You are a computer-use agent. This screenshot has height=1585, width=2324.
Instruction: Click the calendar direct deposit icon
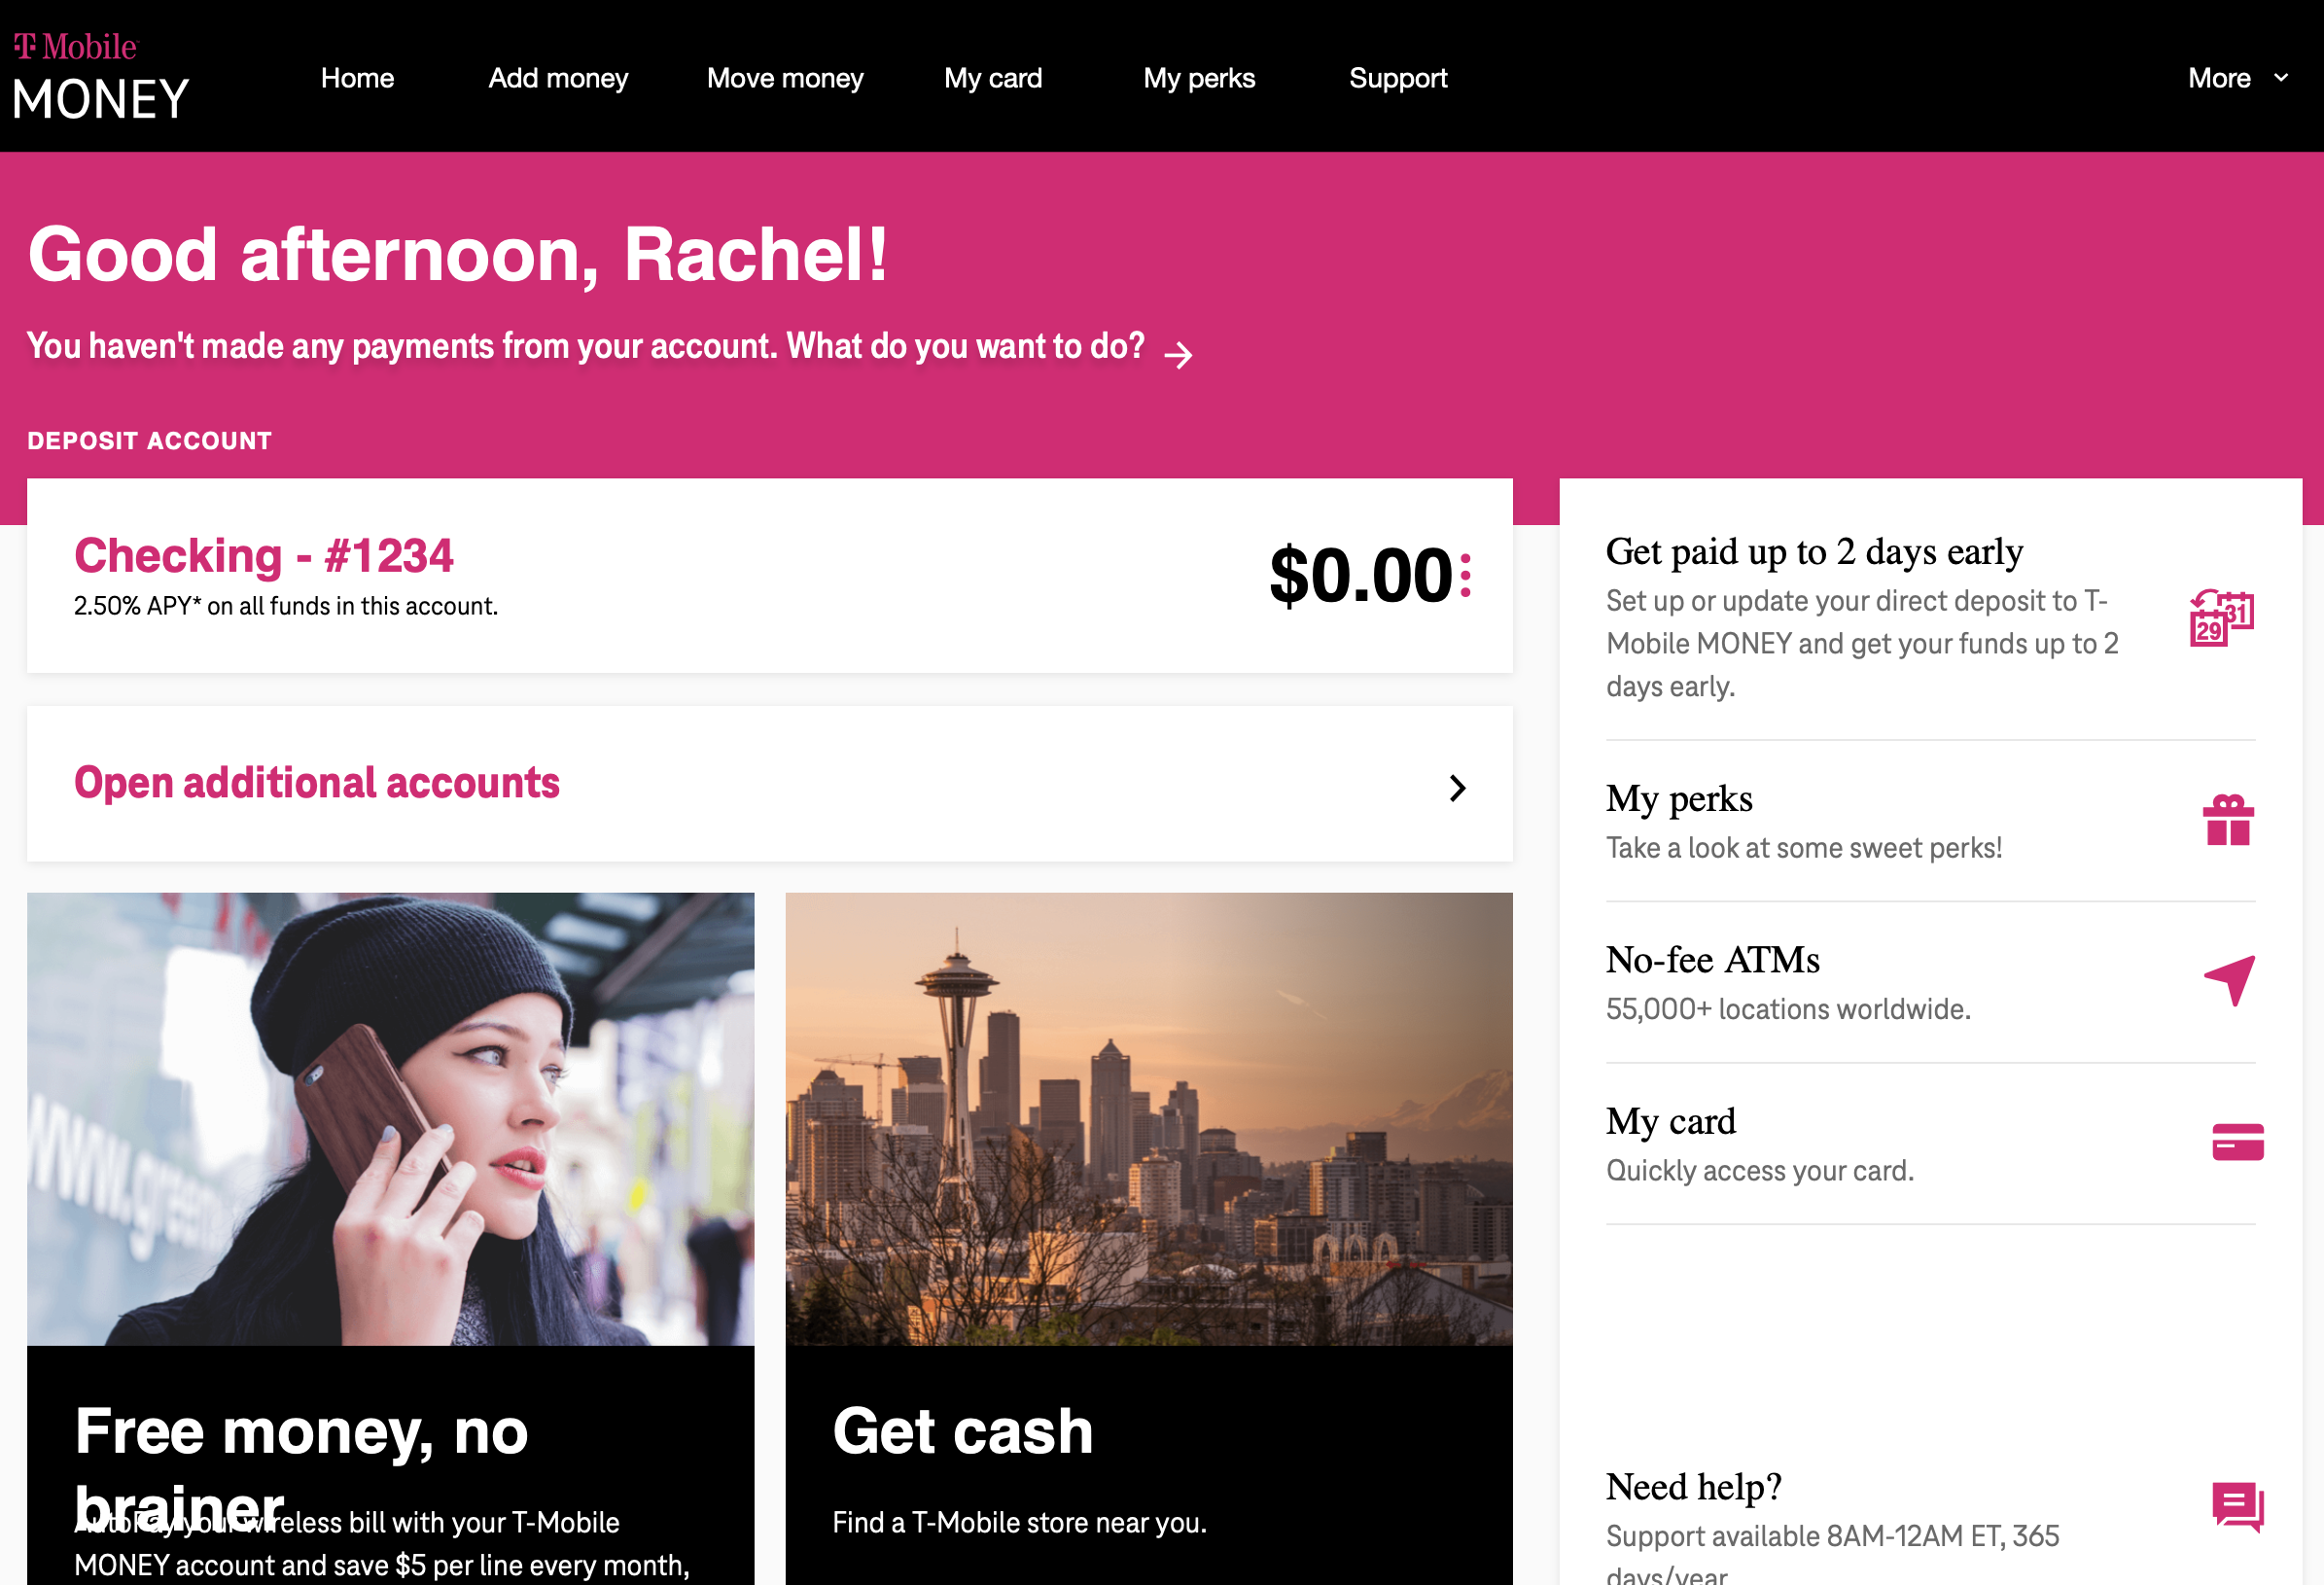point(2221,619)
